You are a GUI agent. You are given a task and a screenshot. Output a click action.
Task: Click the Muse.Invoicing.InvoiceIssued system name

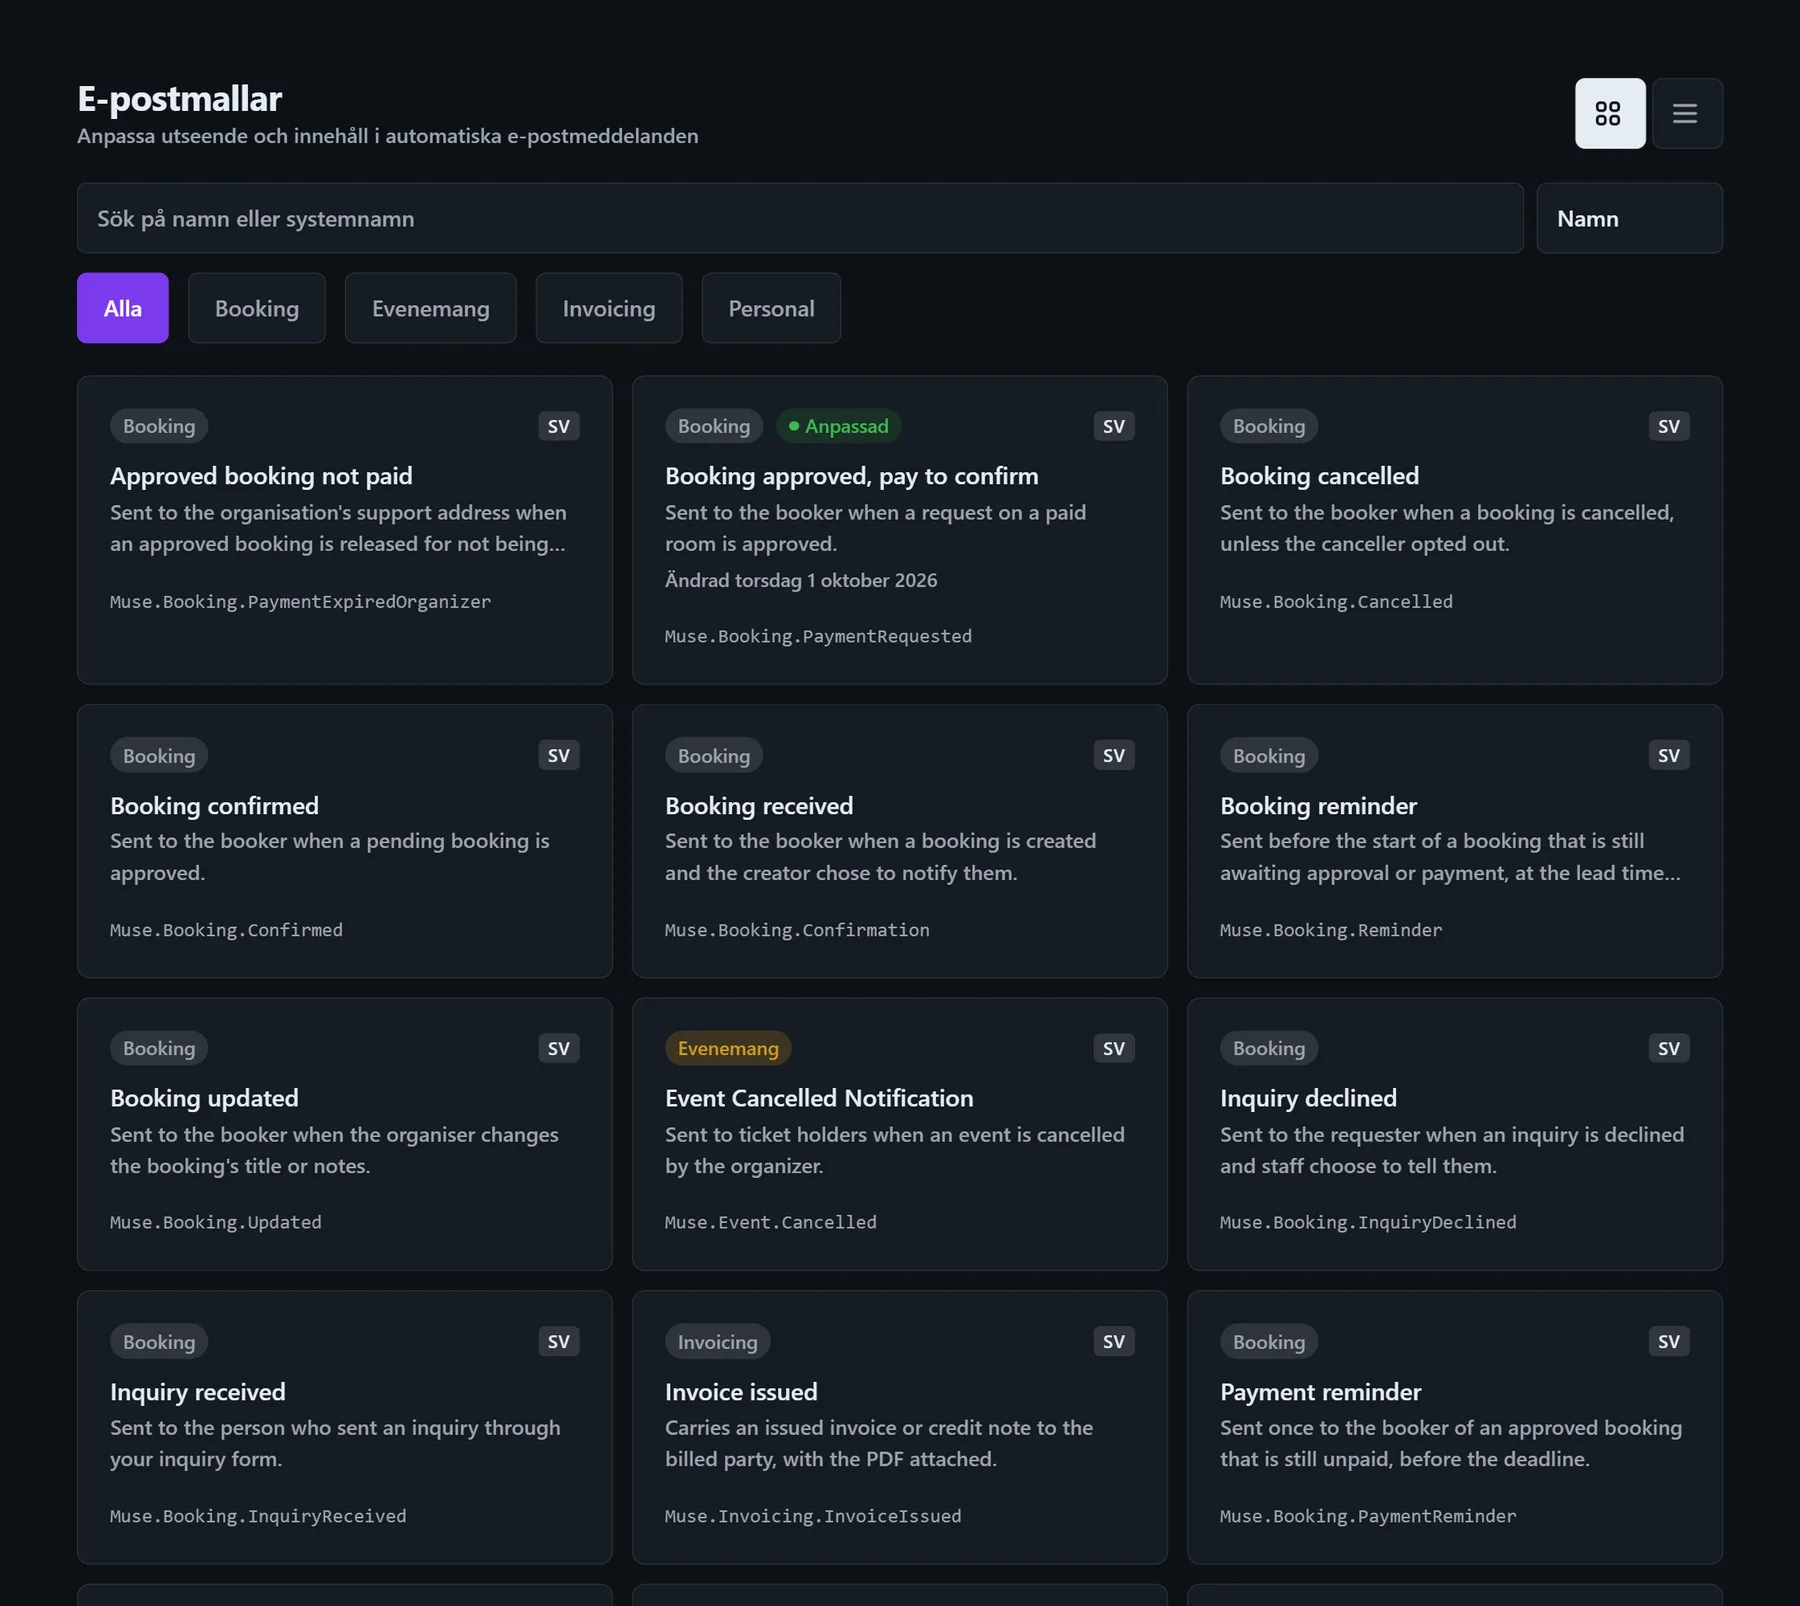click(813, 1517)
